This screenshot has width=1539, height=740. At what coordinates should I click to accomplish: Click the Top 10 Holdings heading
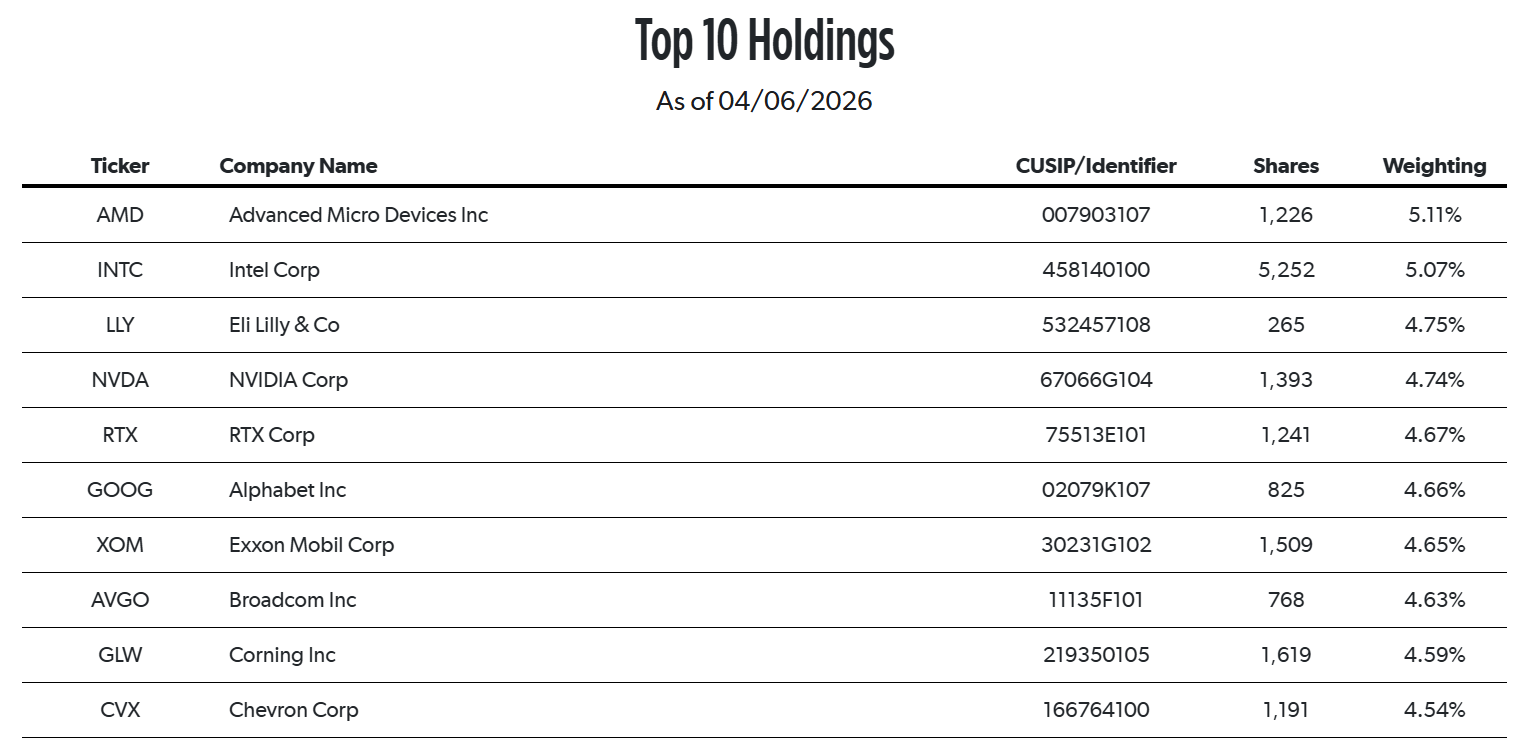(764, 42)
